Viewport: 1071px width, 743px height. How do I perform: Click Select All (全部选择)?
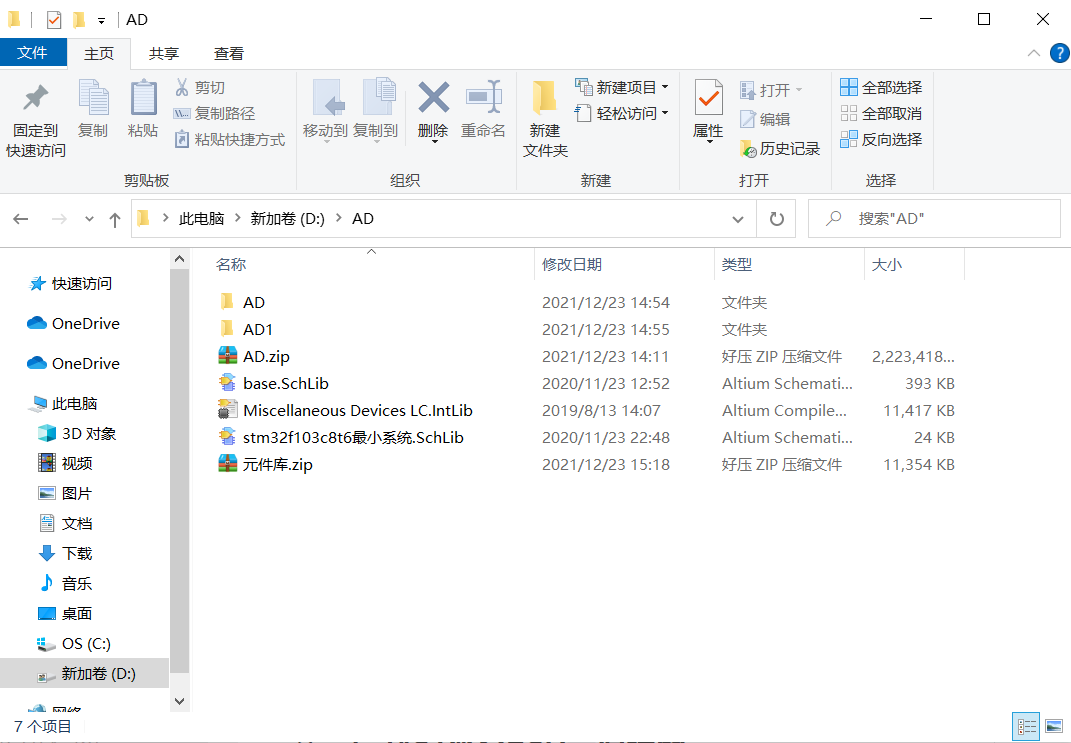pyautogui.click(x=881, y=87)
